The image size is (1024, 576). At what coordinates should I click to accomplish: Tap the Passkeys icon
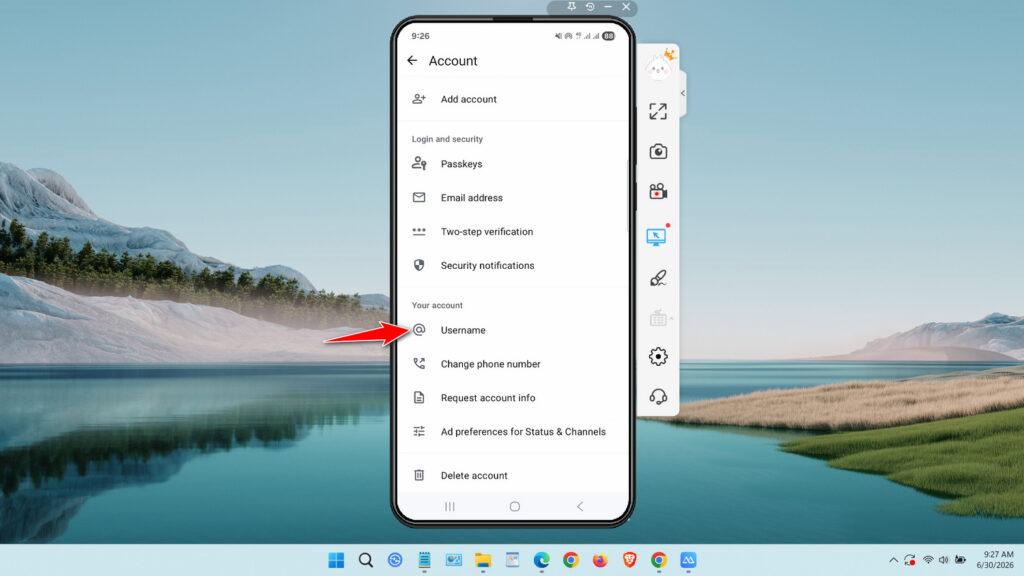pos(419,164)
